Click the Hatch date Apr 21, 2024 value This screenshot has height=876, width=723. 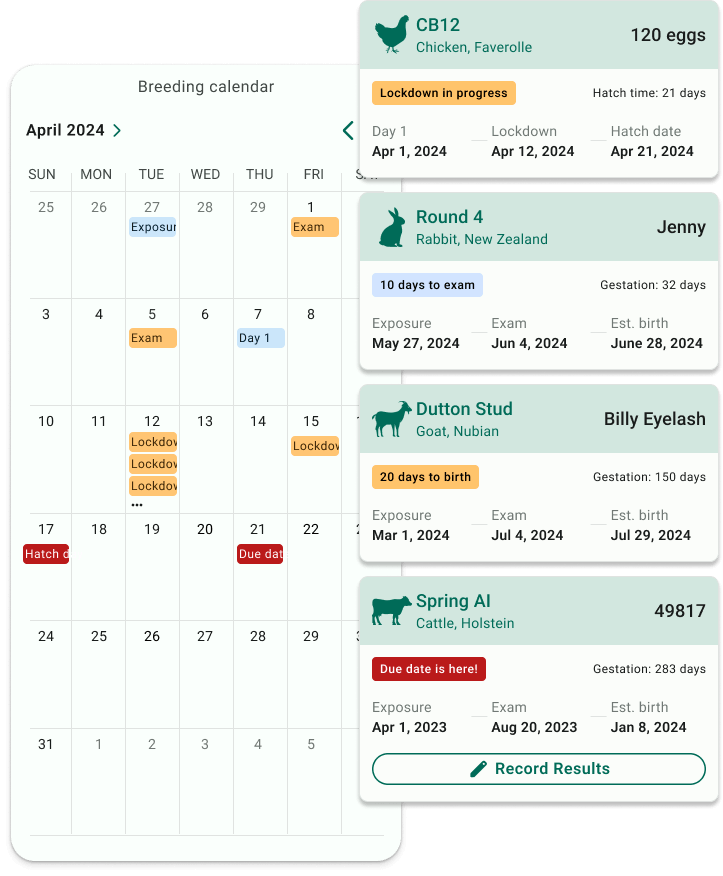[651, 151]
